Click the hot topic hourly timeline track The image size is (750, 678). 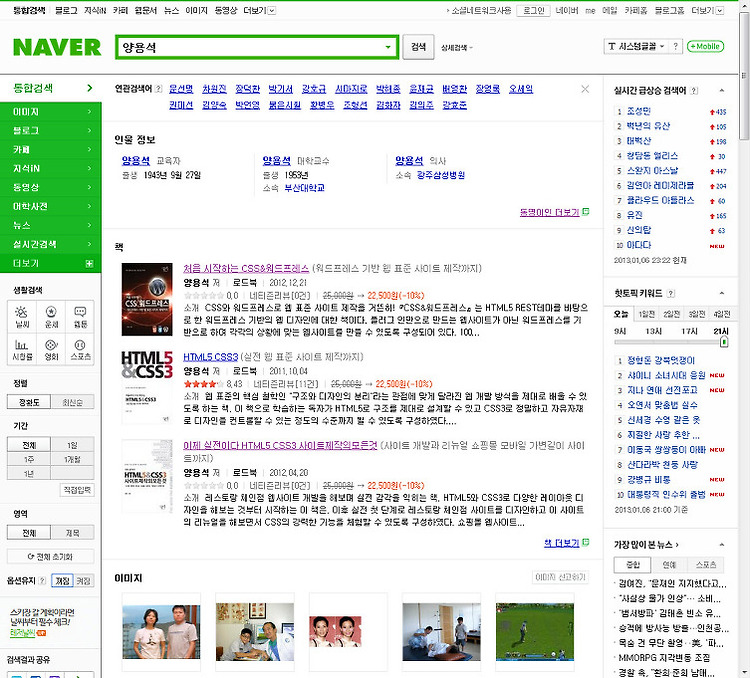pos(669,342)
